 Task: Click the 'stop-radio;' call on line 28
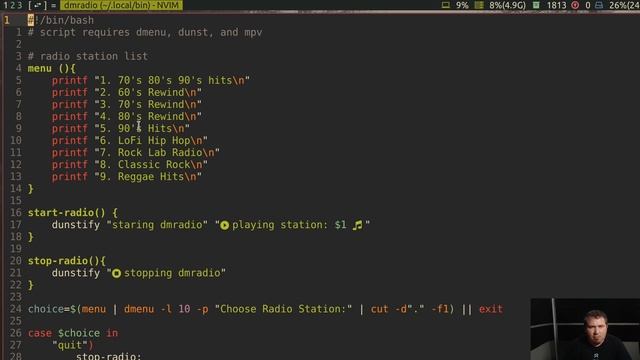click(109, 356)
